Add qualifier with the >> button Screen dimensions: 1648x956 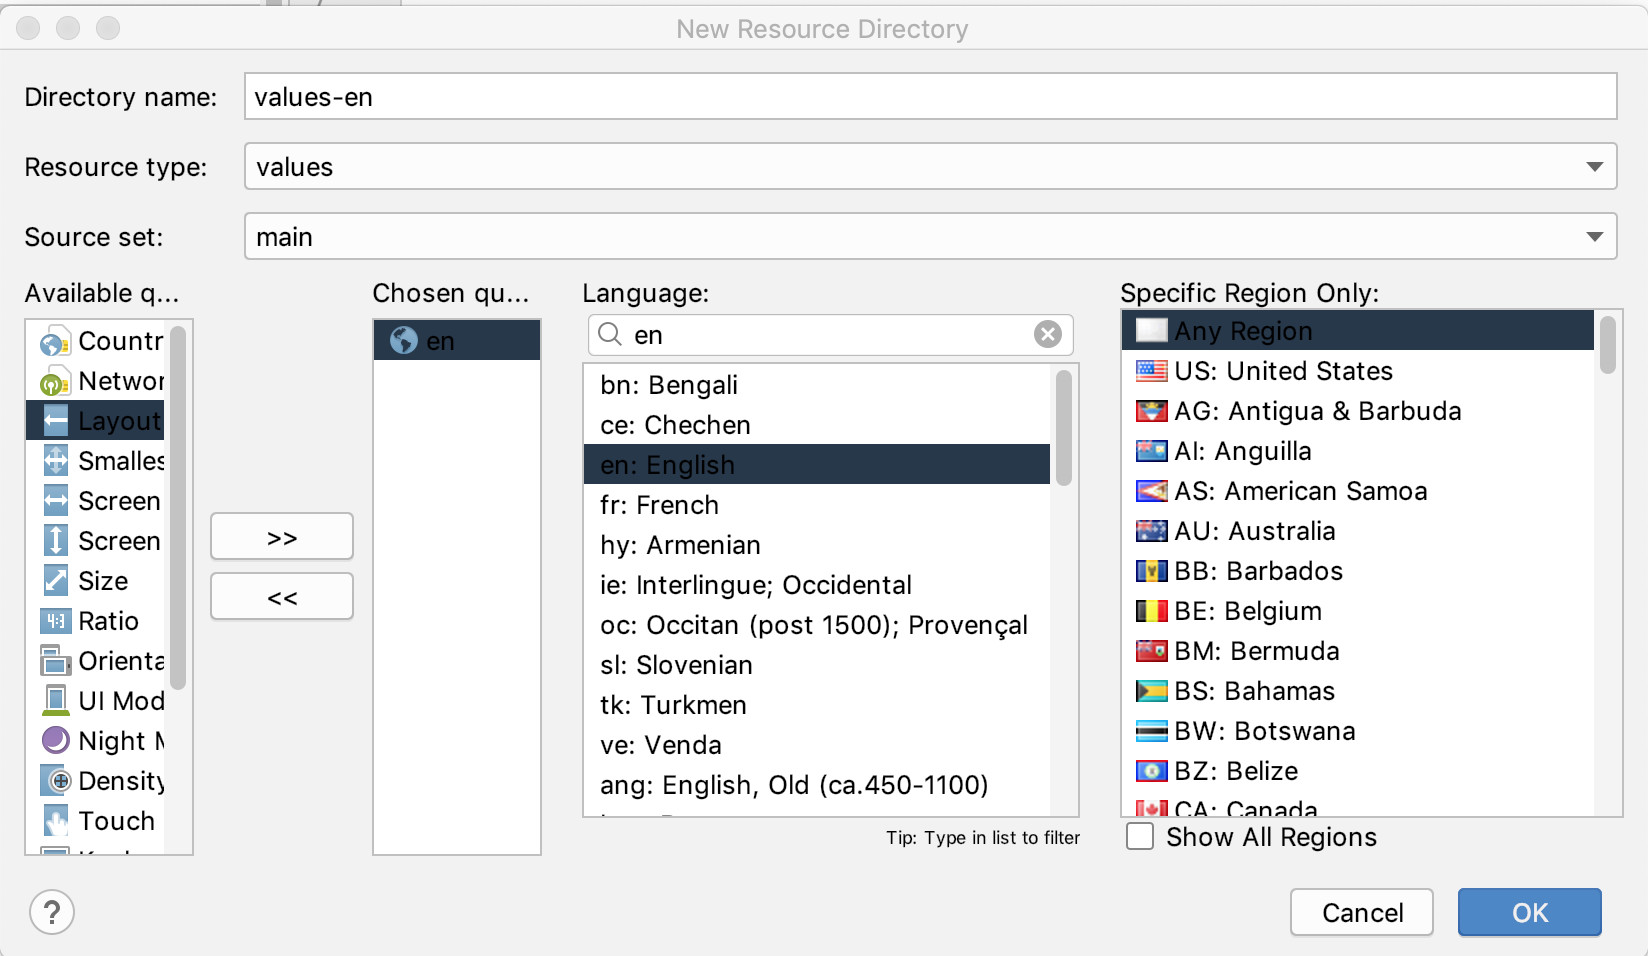[x=282, y=537]
